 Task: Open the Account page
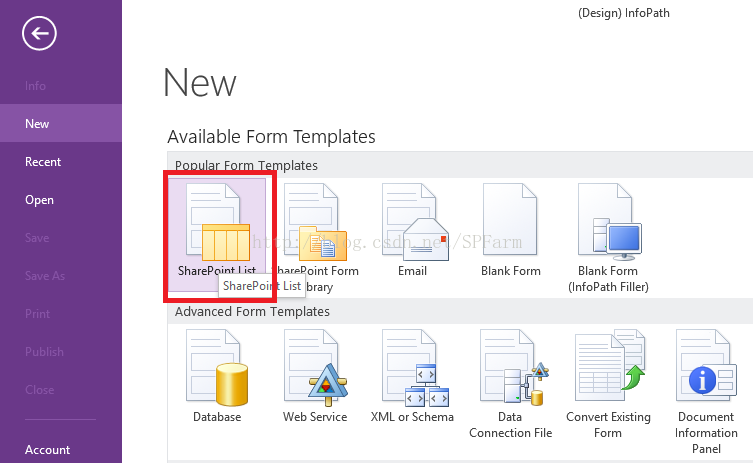click(x=48, y=450)
